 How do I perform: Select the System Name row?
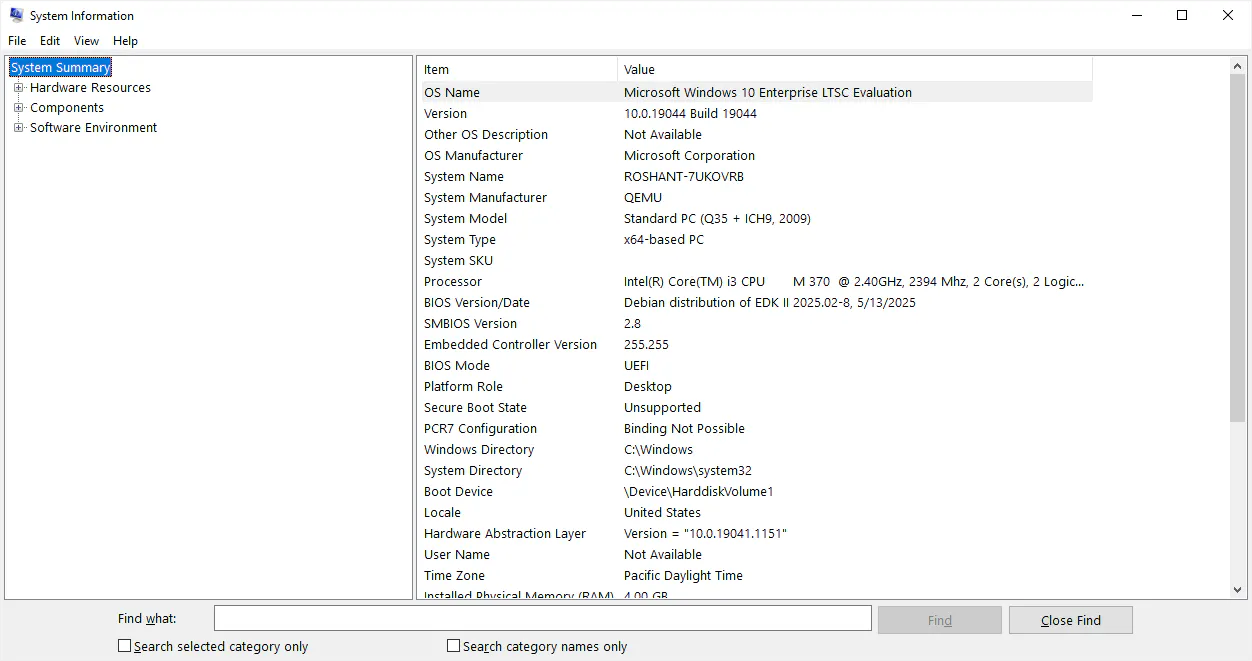point(755,176)
